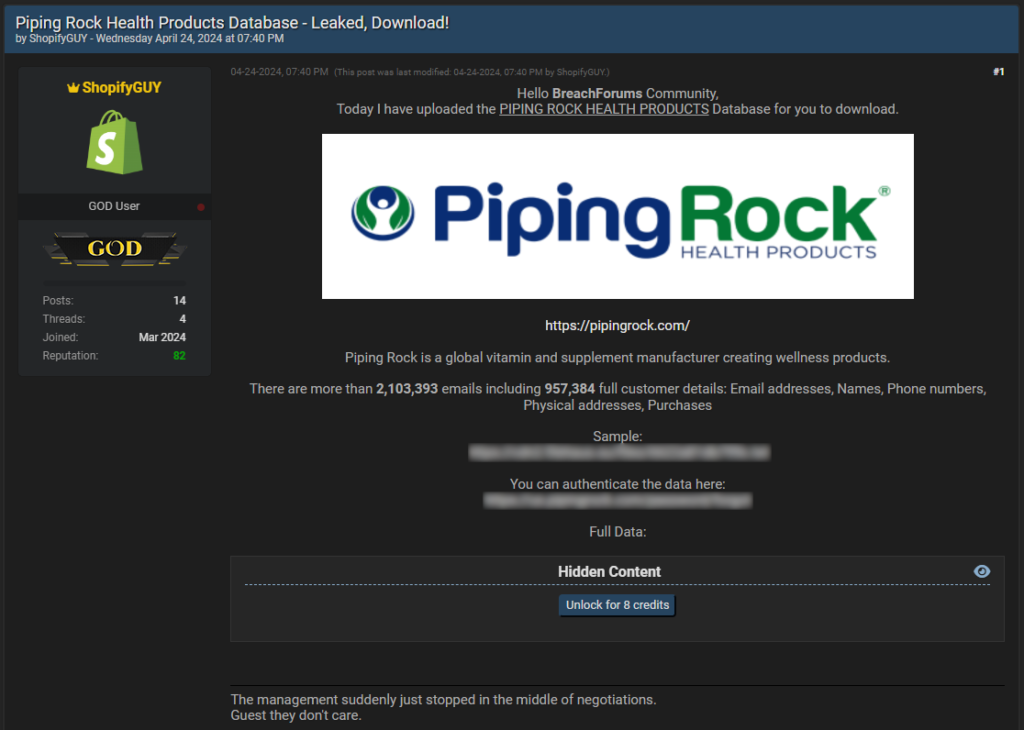This screenshot has width=1024, height=730.
Task: Click the blurred authenticate data link
Action: [617, 500]
